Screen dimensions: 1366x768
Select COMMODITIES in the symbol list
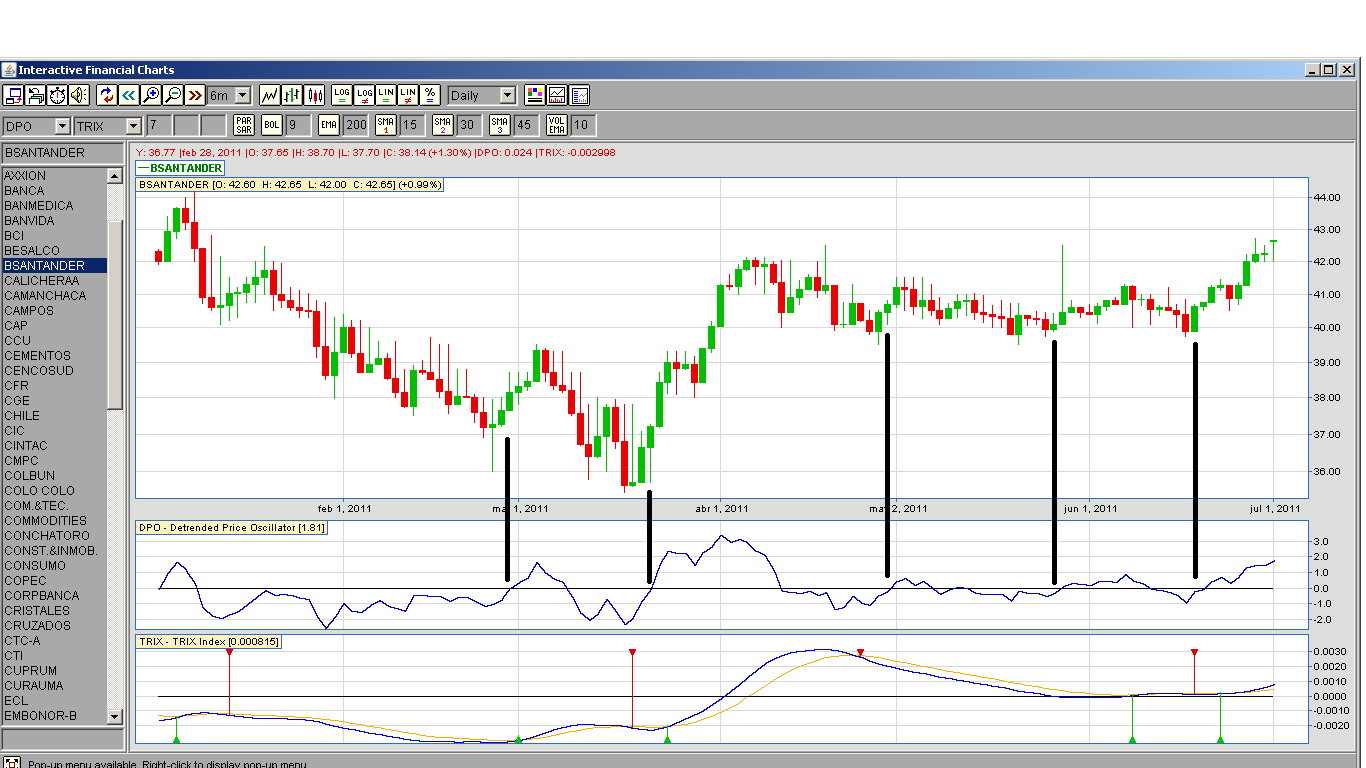pos(54,521)
